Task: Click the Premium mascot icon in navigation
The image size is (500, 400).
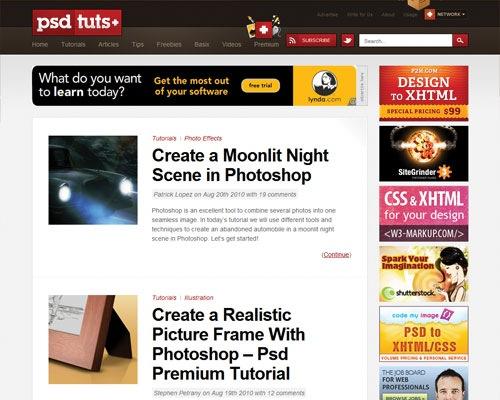Action: tap(263, 27)
